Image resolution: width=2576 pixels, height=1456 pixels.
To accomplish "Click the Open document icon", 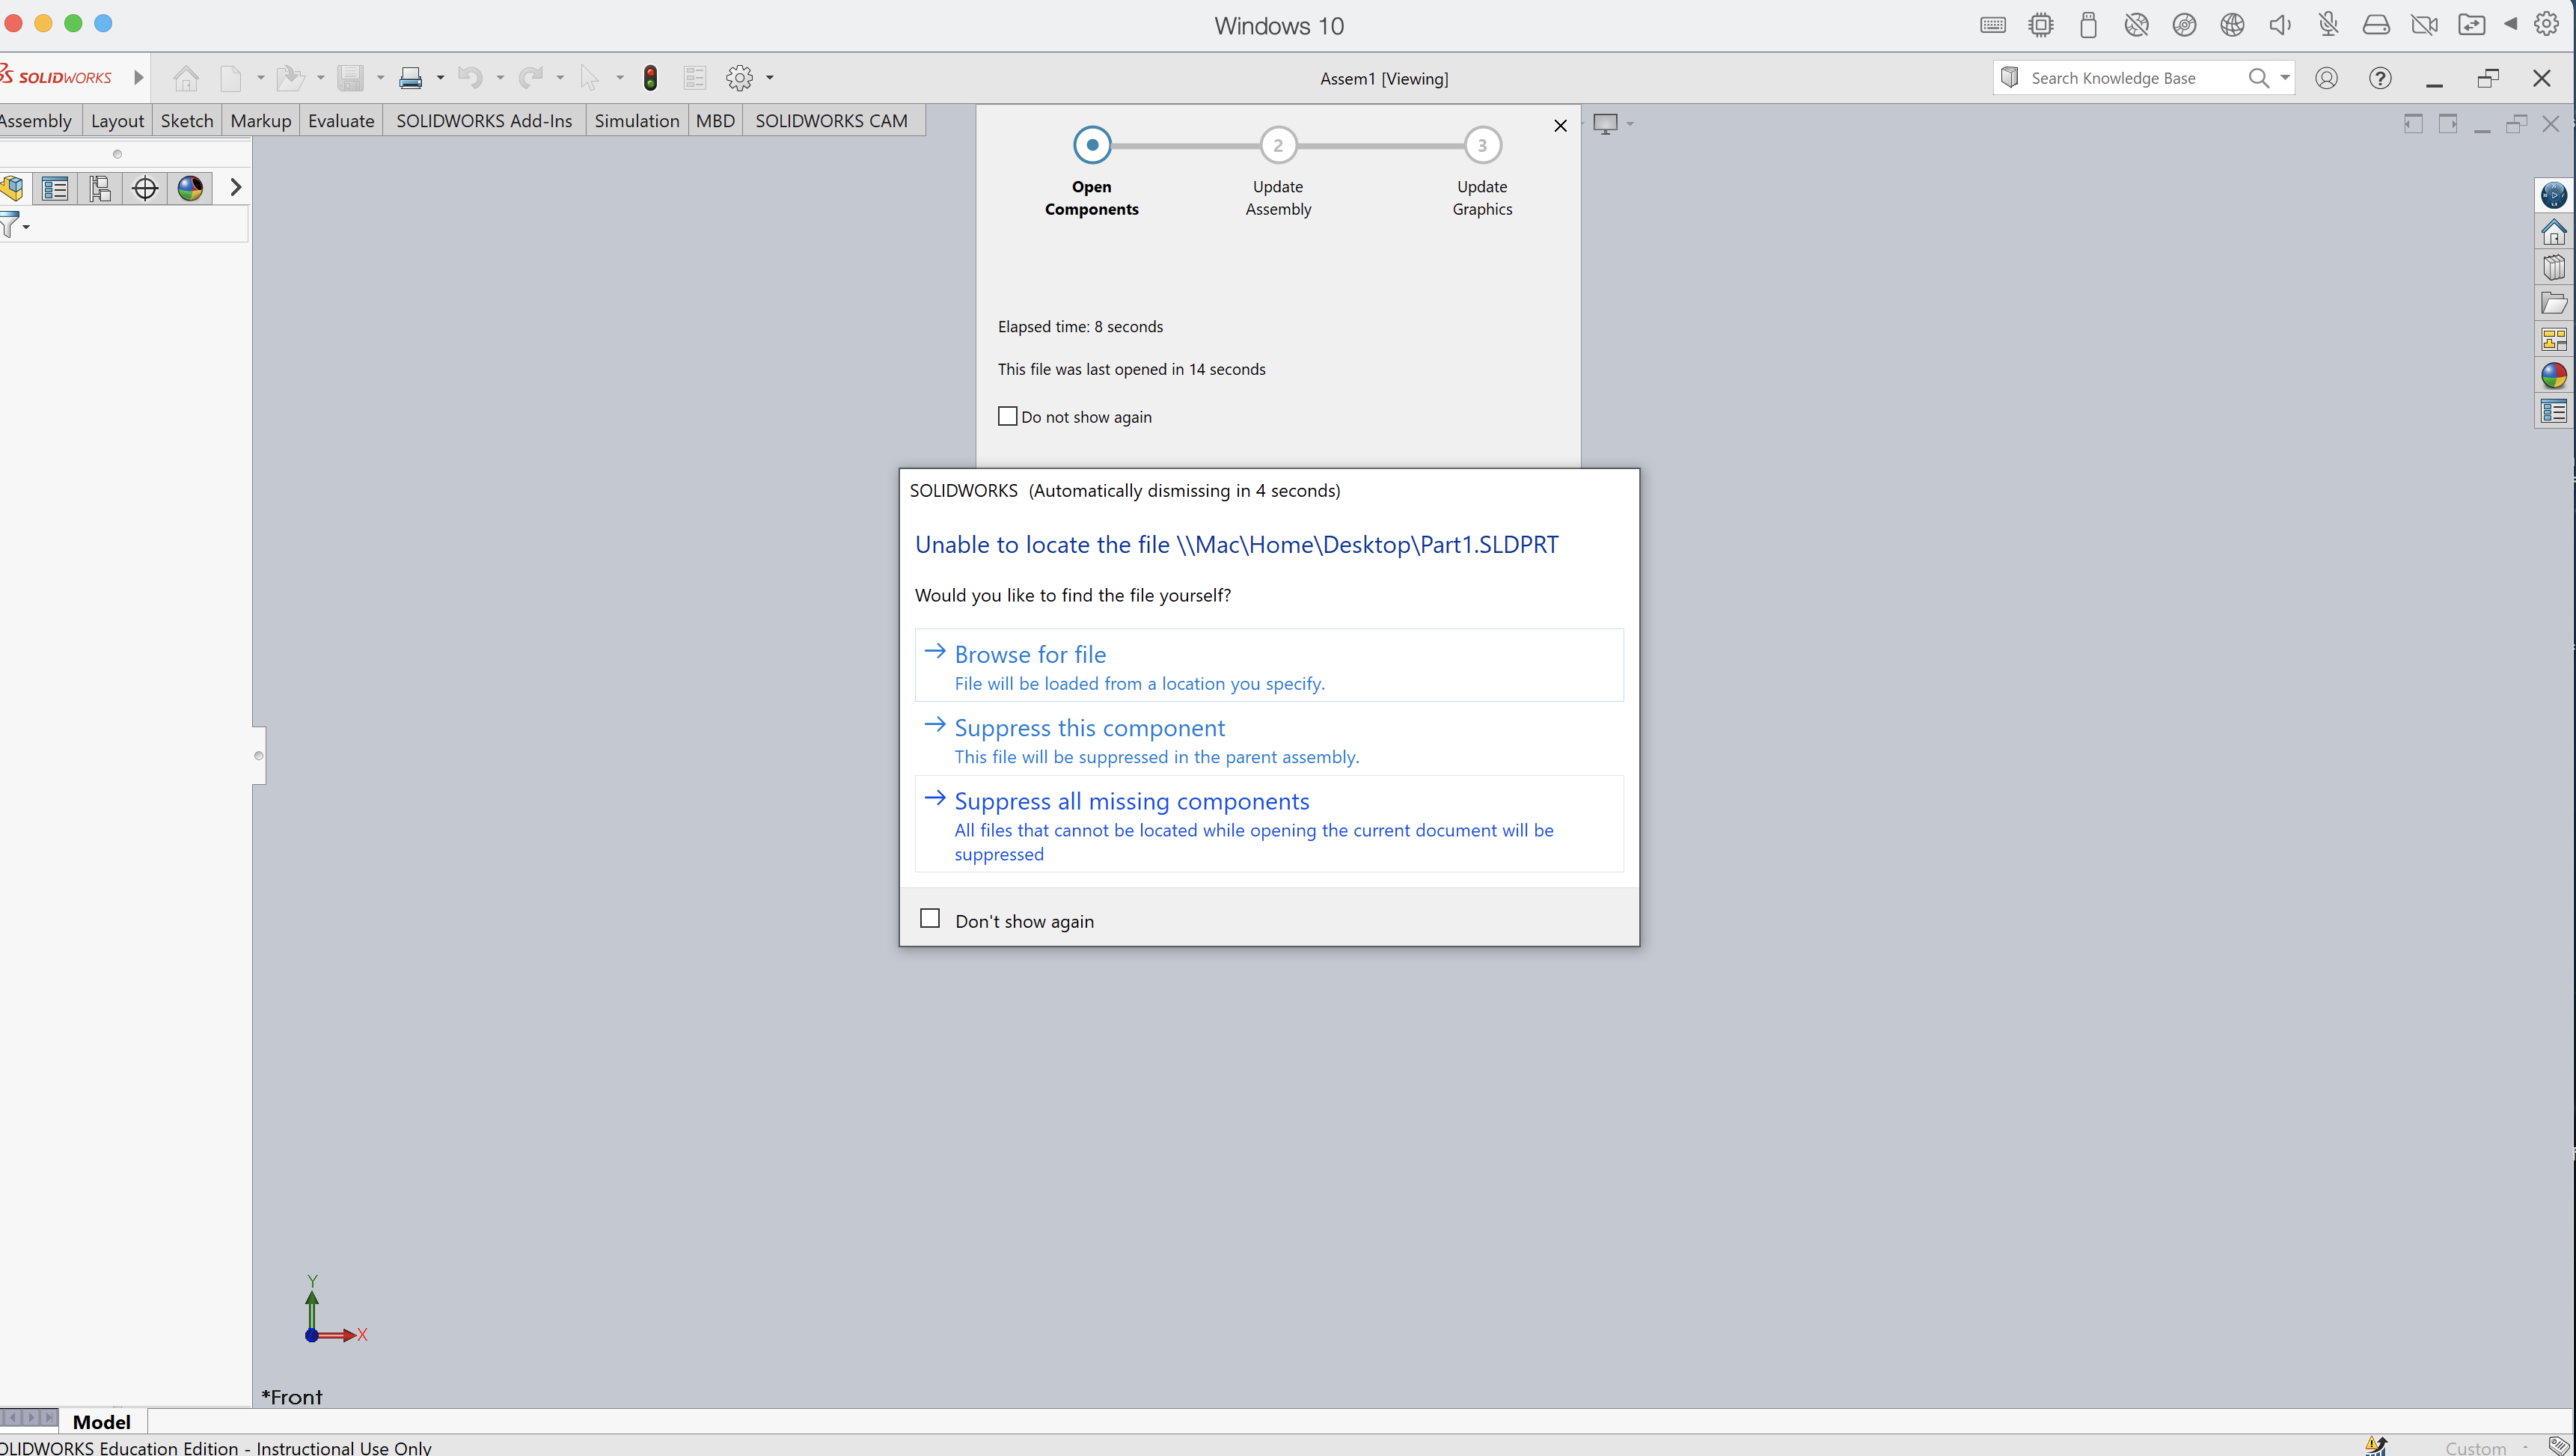I will click(x=290, y=78).
